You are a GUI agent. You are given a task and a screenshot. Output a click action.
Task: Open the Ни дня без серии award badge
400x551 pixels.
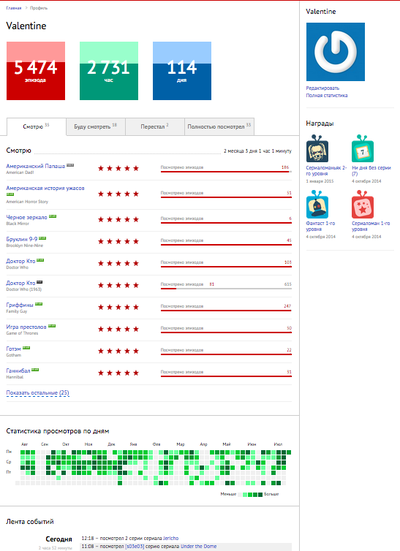(362, 148)
